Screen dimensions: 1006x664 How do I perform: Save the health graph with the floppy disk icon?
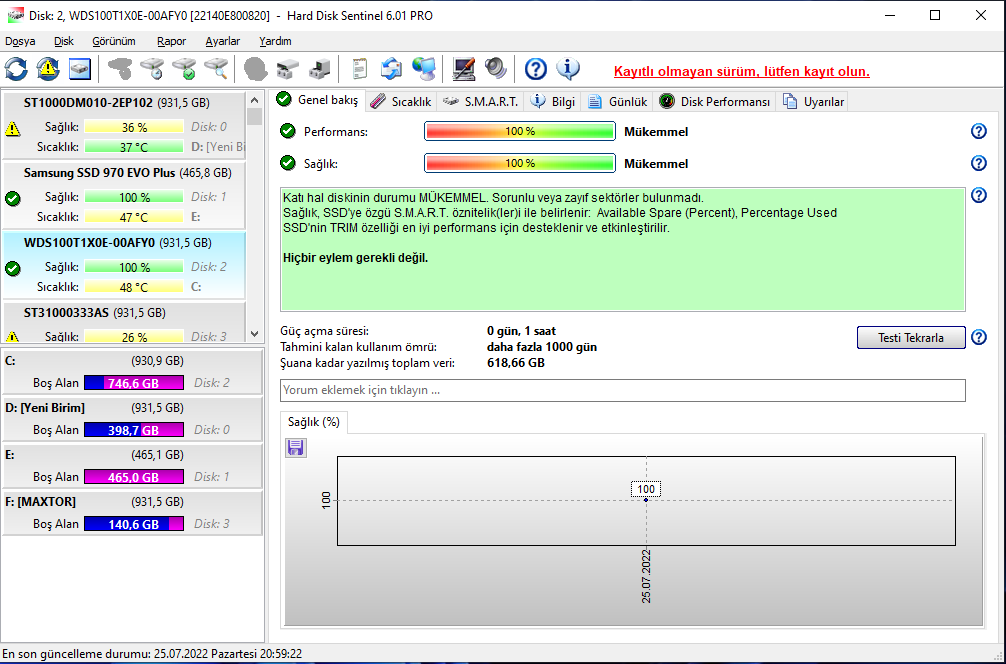(296, 448)
